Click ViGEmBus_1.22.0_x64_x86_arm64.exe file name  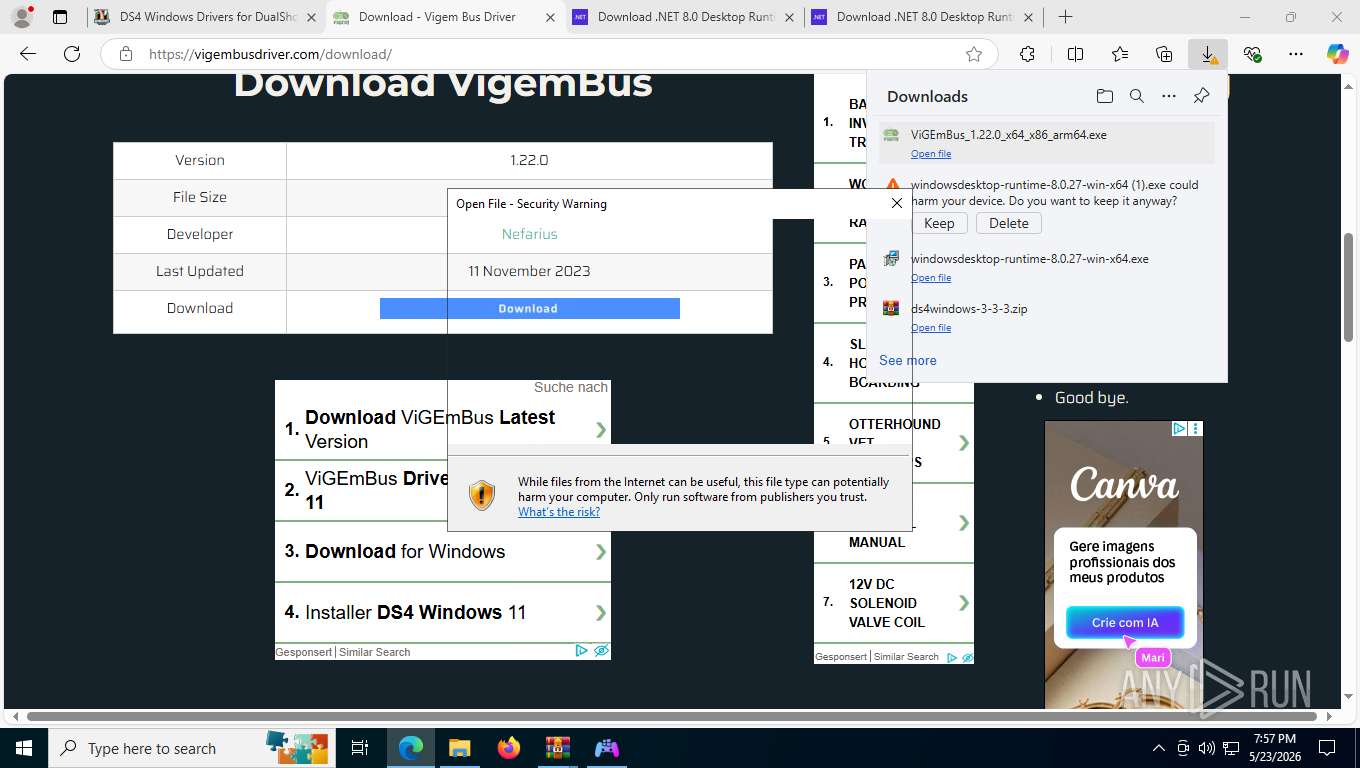(x=1009, y=134)
